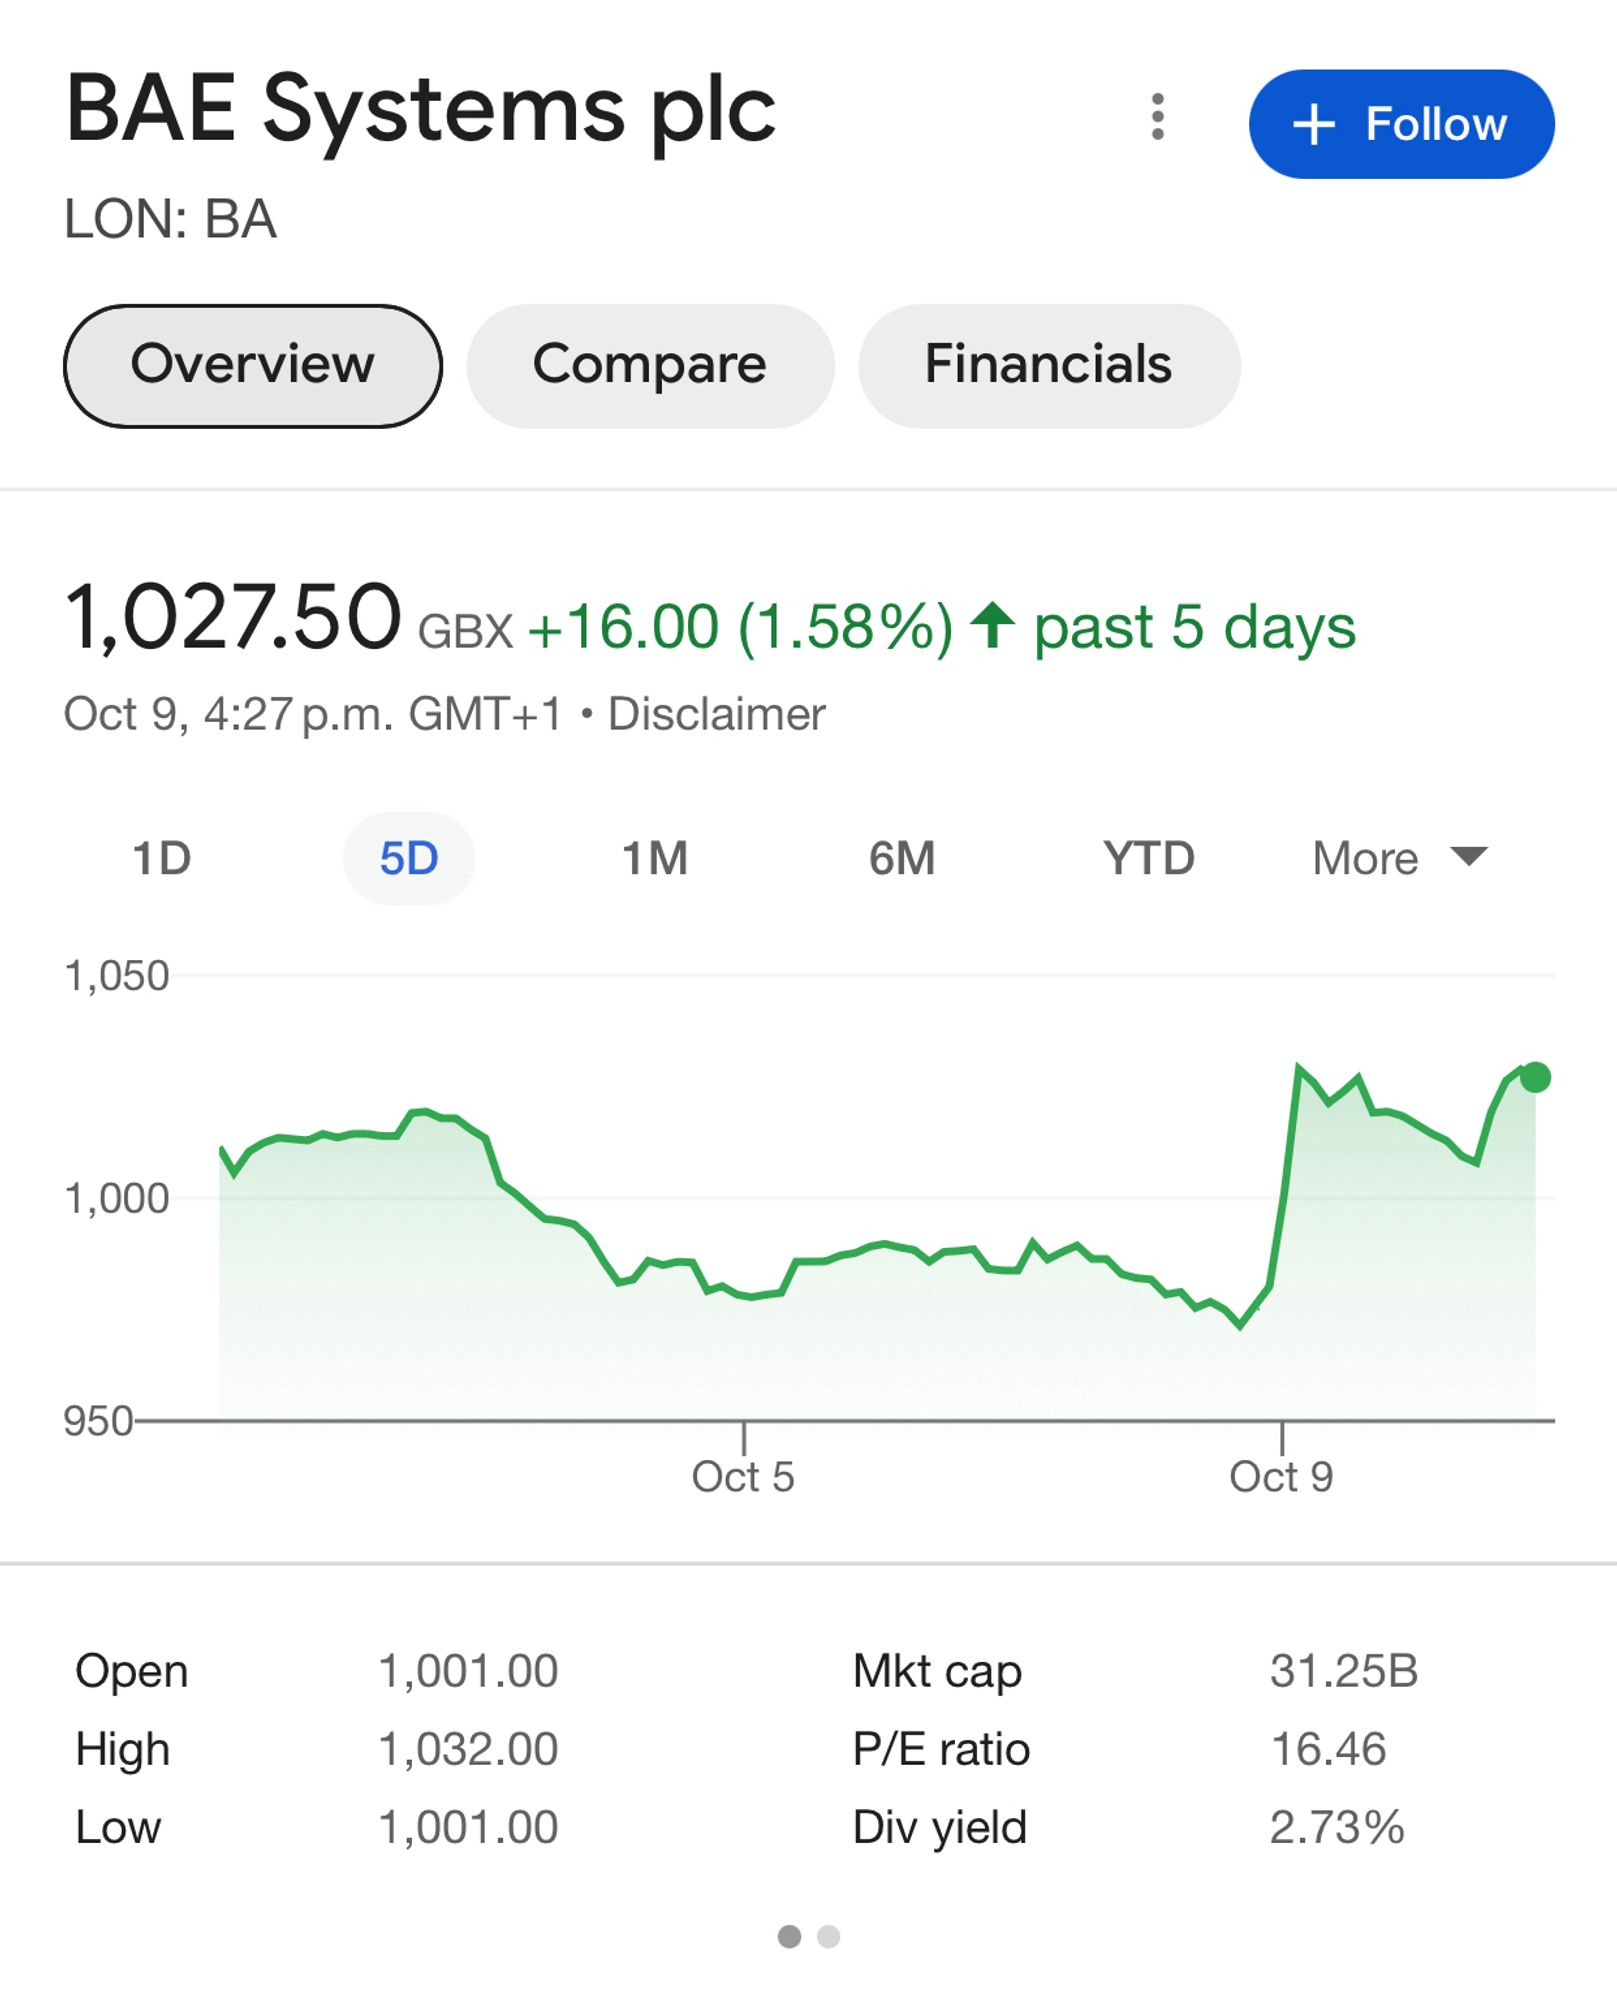Screen dimensions: 1617x2000
Task: Expand the More time ranges dropdown
Action: (1400, 858)
